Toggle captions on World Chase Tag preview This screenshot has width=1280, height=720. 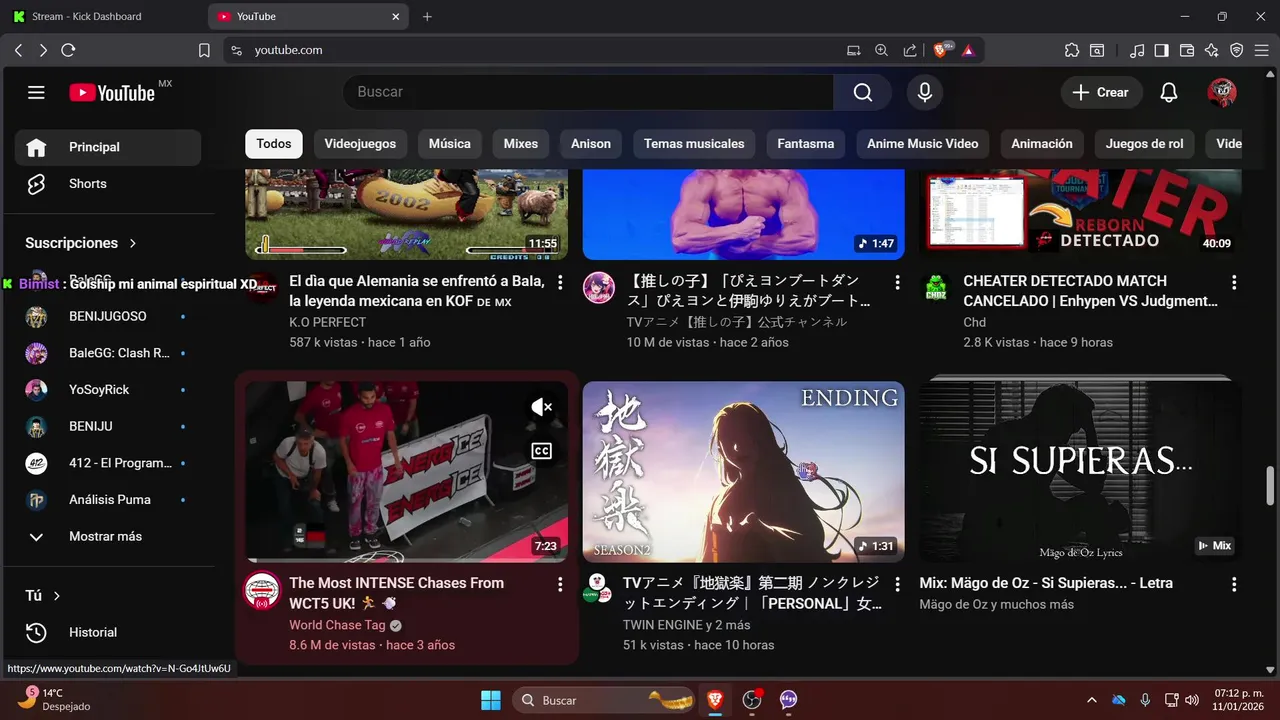point(541,451)
